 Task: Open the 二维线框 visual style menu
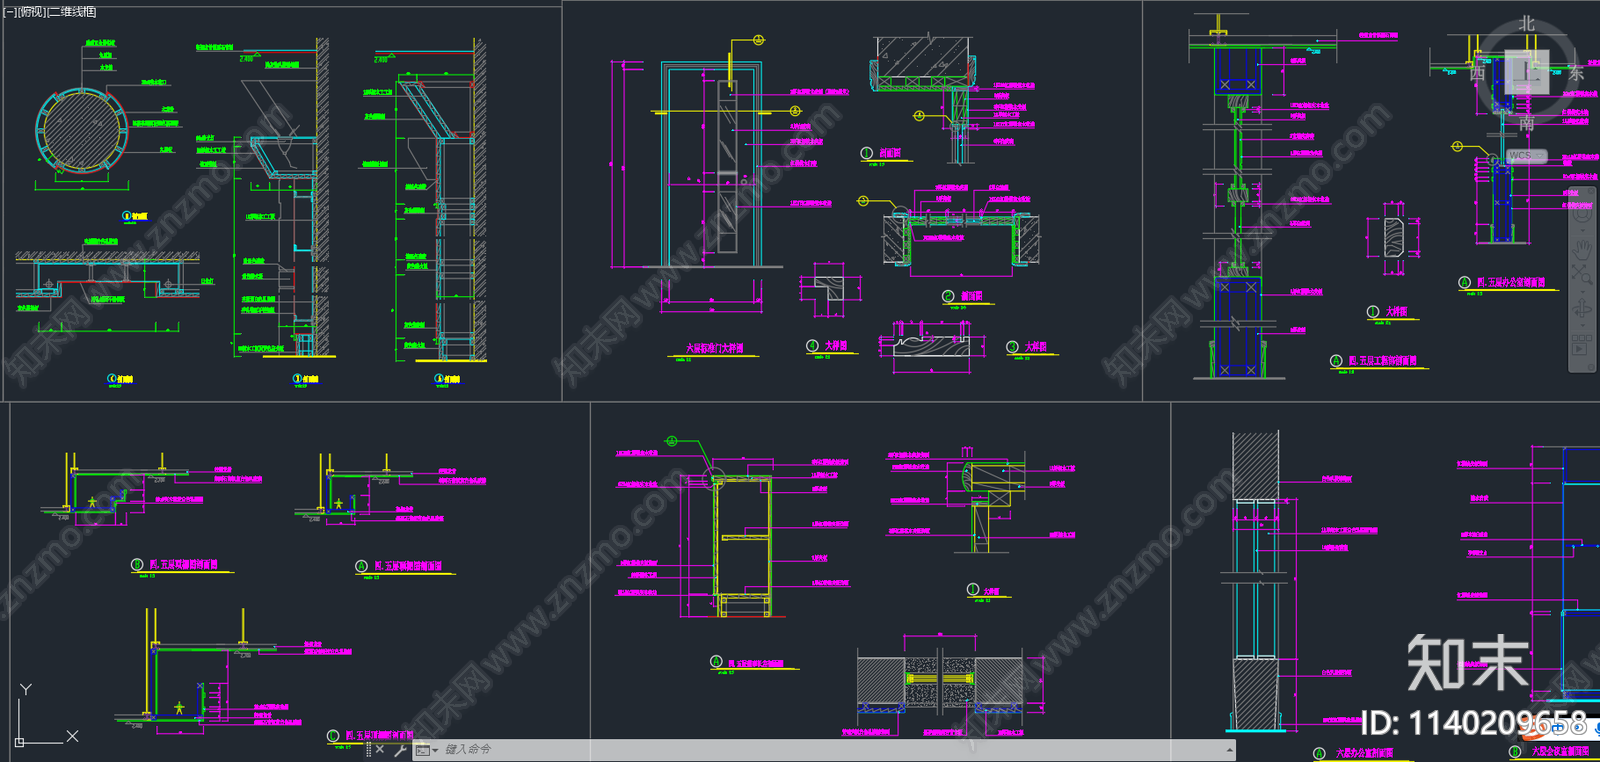tap(73, 12)
